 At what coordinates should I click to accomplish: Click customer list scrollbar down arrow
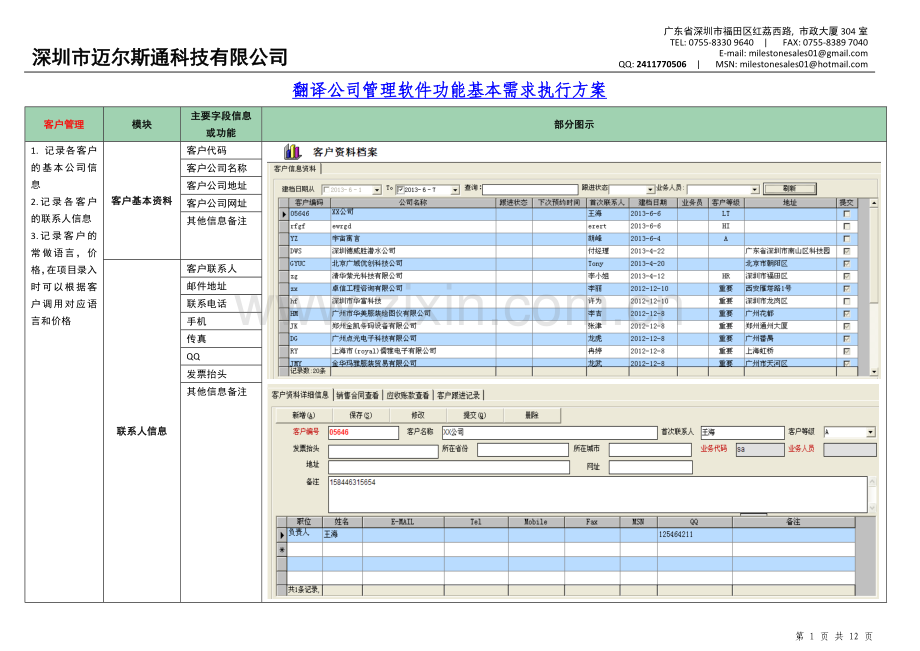(x=874, y=371)
